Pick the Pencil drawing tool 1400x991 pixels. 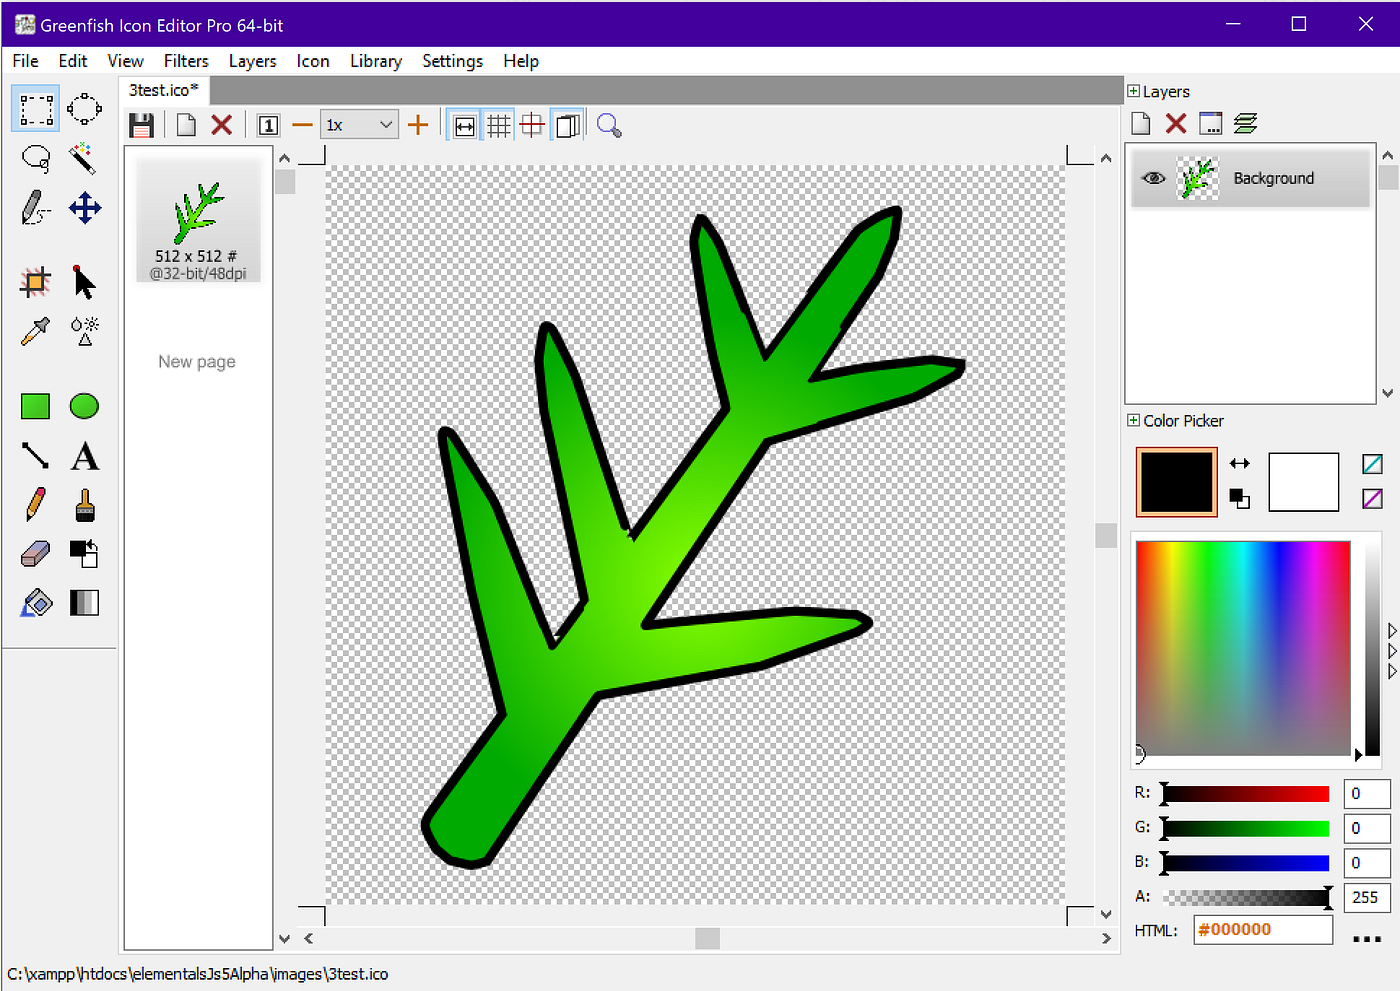pyautogui.click(x=35, y=504)
